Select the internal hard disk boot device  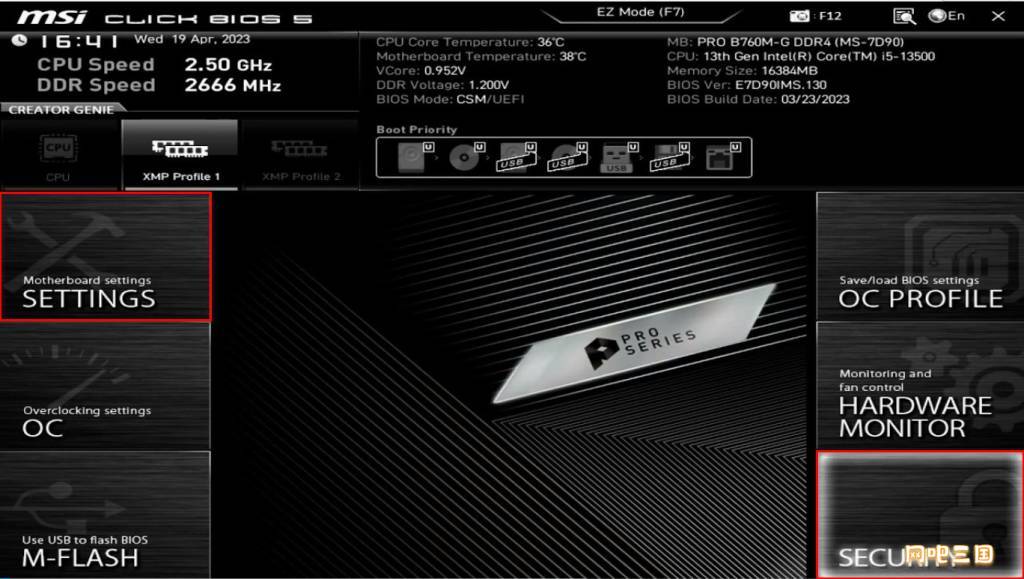click(415, 157)
